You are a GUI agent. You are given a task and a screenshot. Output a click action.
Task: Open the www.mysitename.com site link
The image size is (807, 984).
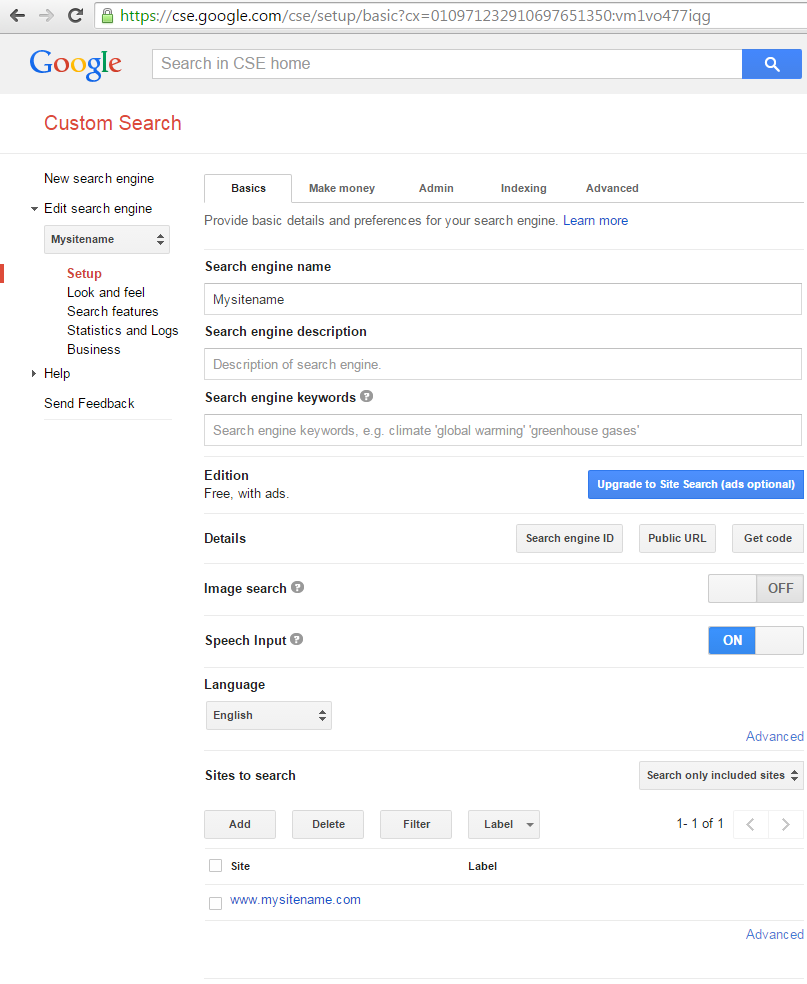point(296,900)
